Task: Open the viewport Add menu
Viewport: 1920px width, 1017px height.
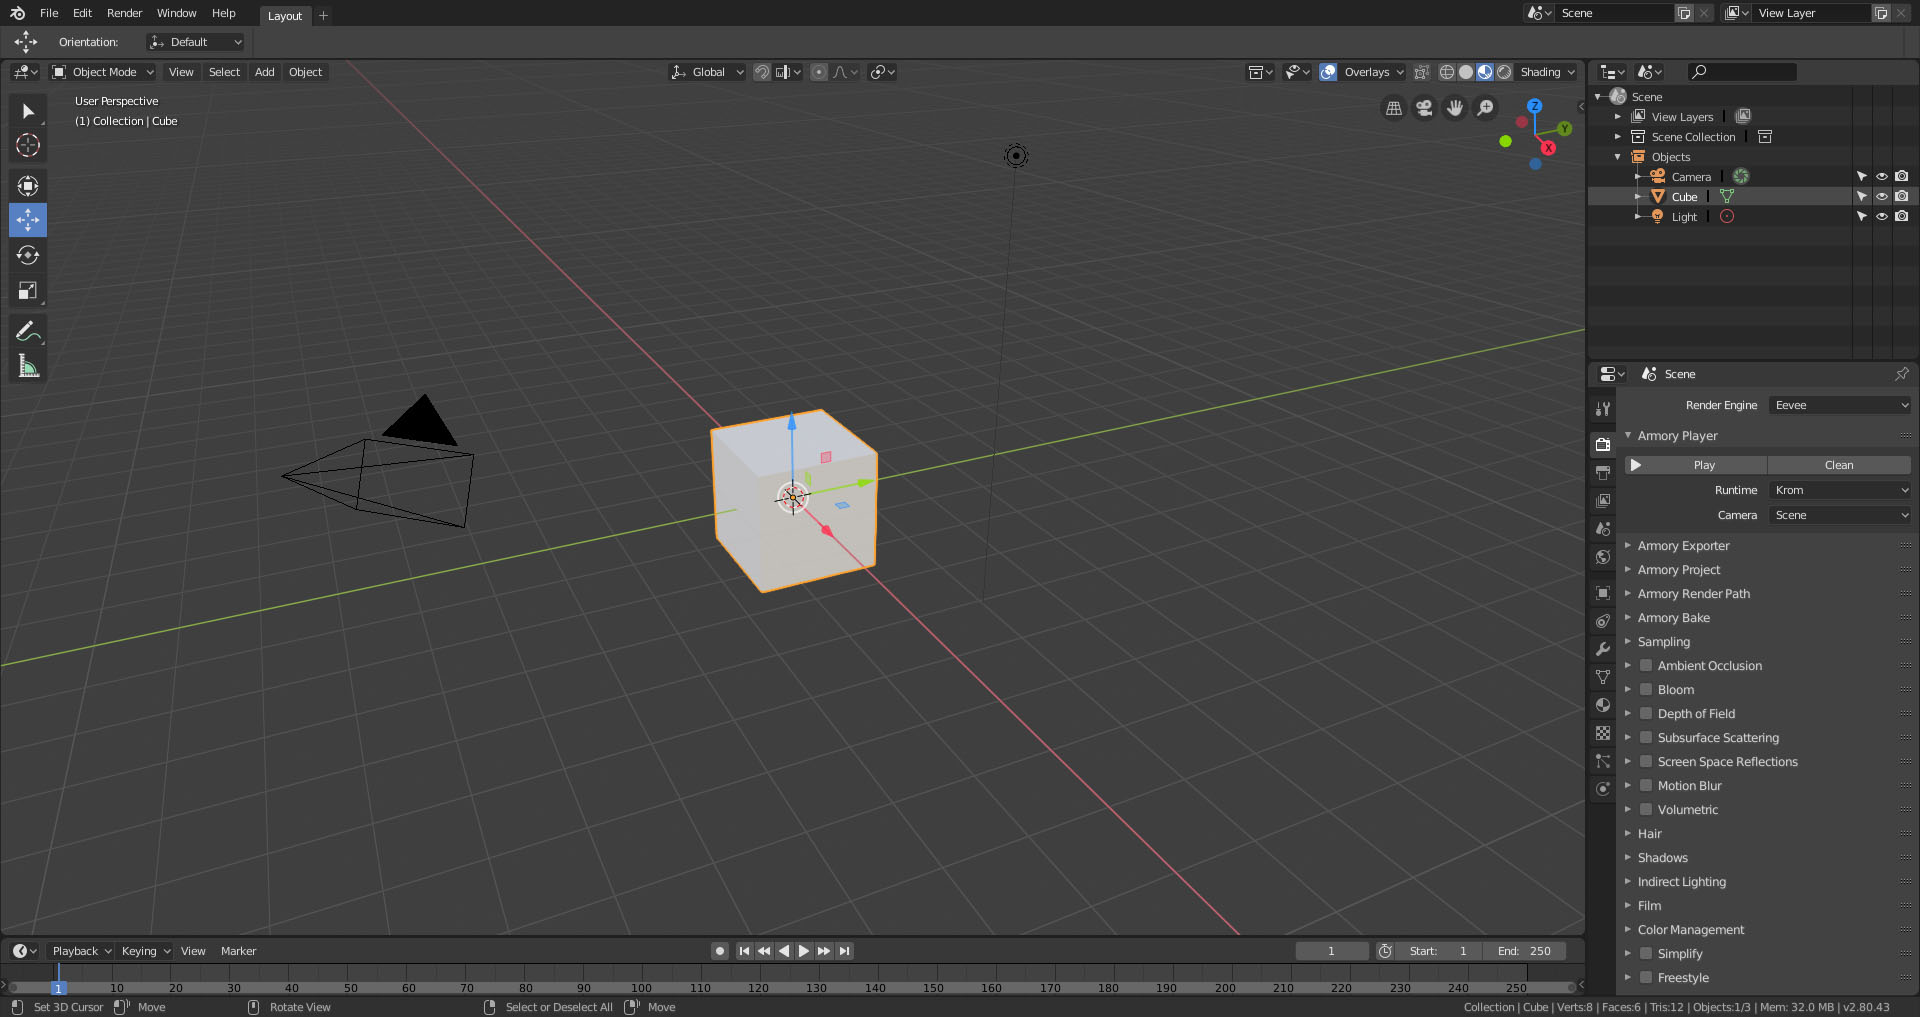Action: tap(264, 72)
